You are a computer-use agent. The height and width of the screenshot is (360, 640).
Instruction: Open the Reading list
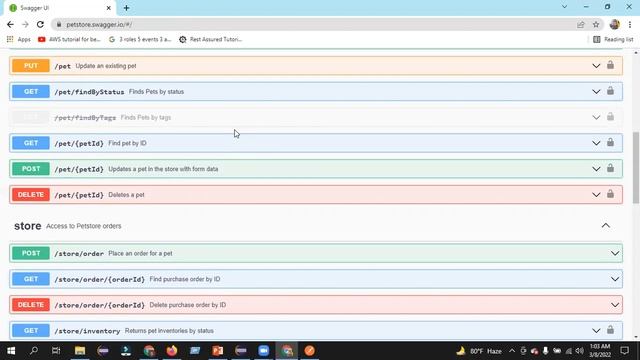click(x=613, y=40)
